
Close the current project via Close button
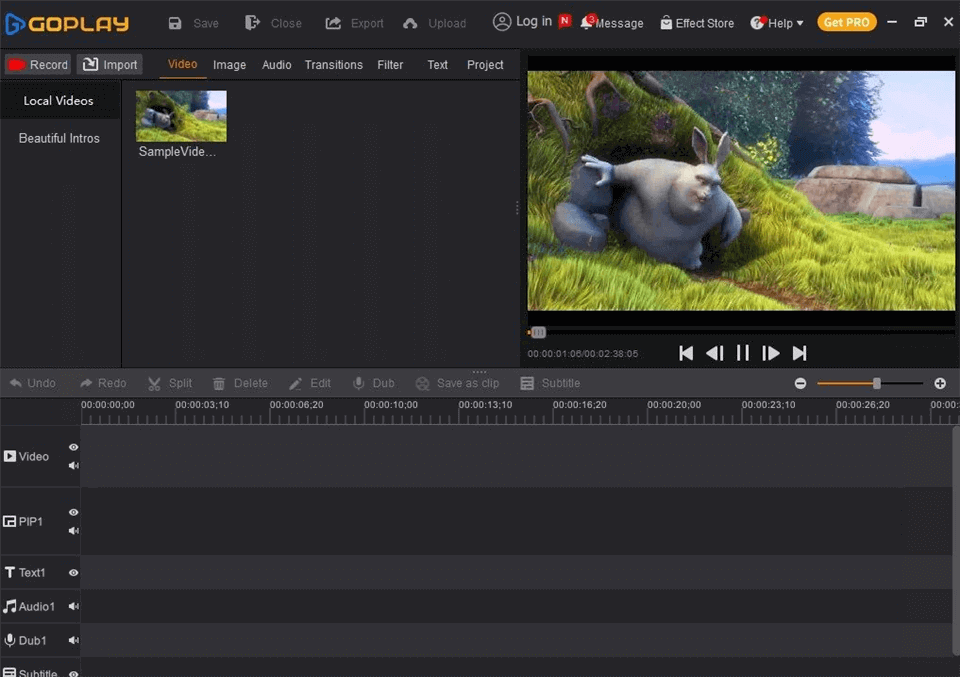[273, 23]
